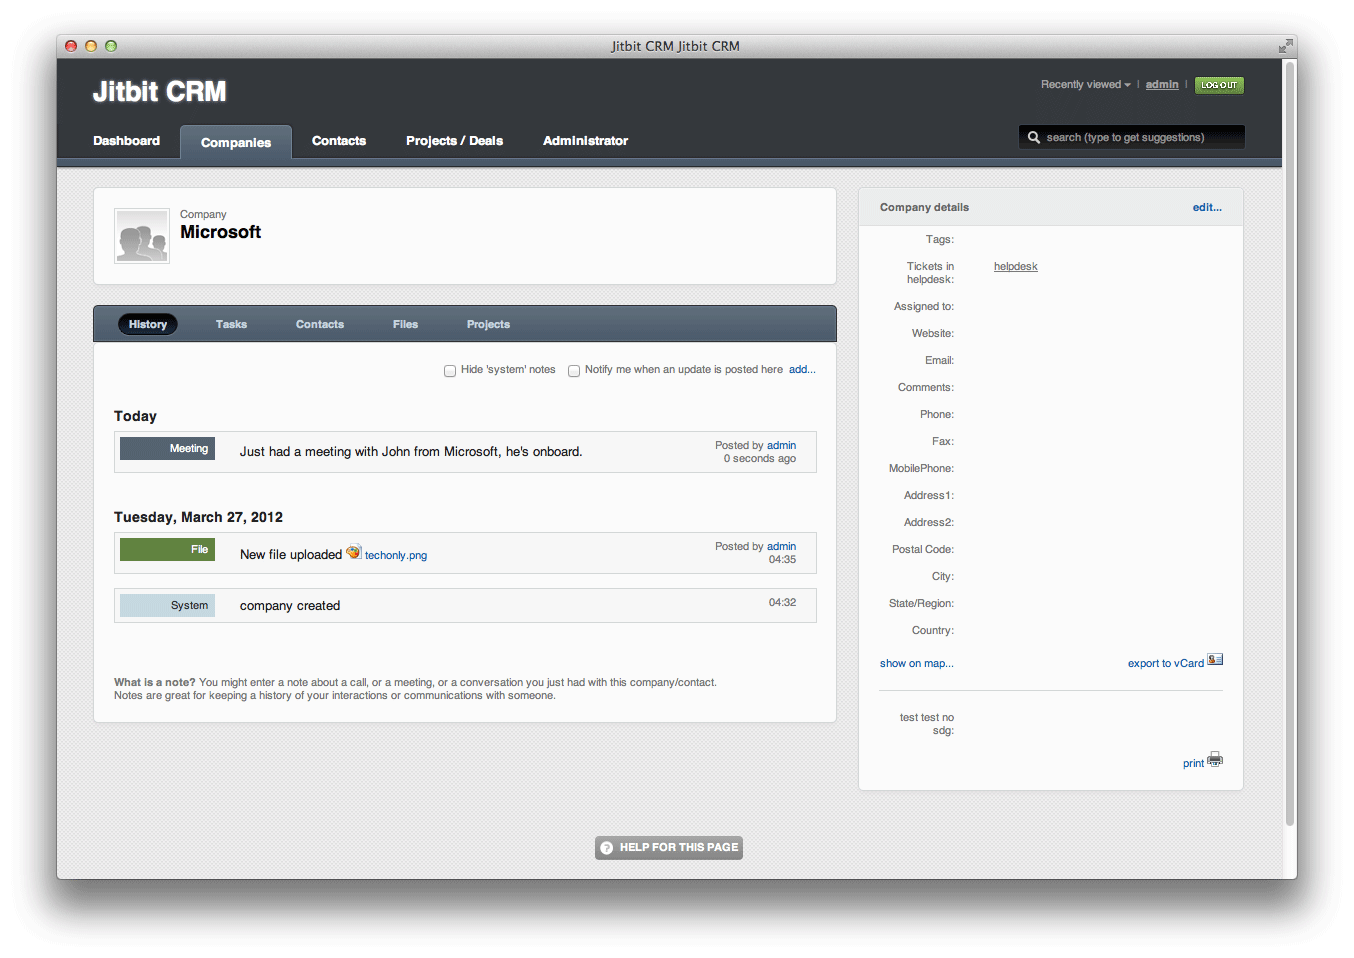Click HELP FOR THIS PAGE button

(x=669, y=848)
